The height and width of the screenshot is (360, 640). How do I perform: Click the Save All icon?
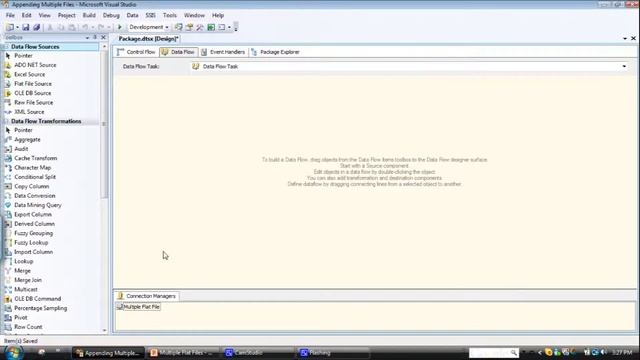coord(36,27)
